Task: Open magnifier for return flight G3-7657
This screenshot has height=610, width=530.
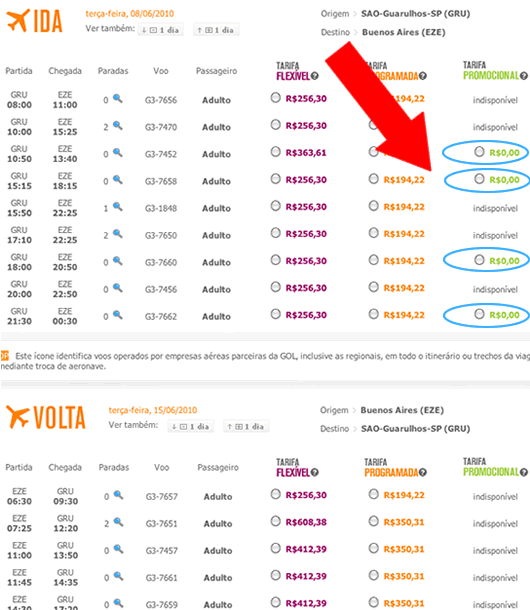Action: pyautogui.click(x=118, y=495)
